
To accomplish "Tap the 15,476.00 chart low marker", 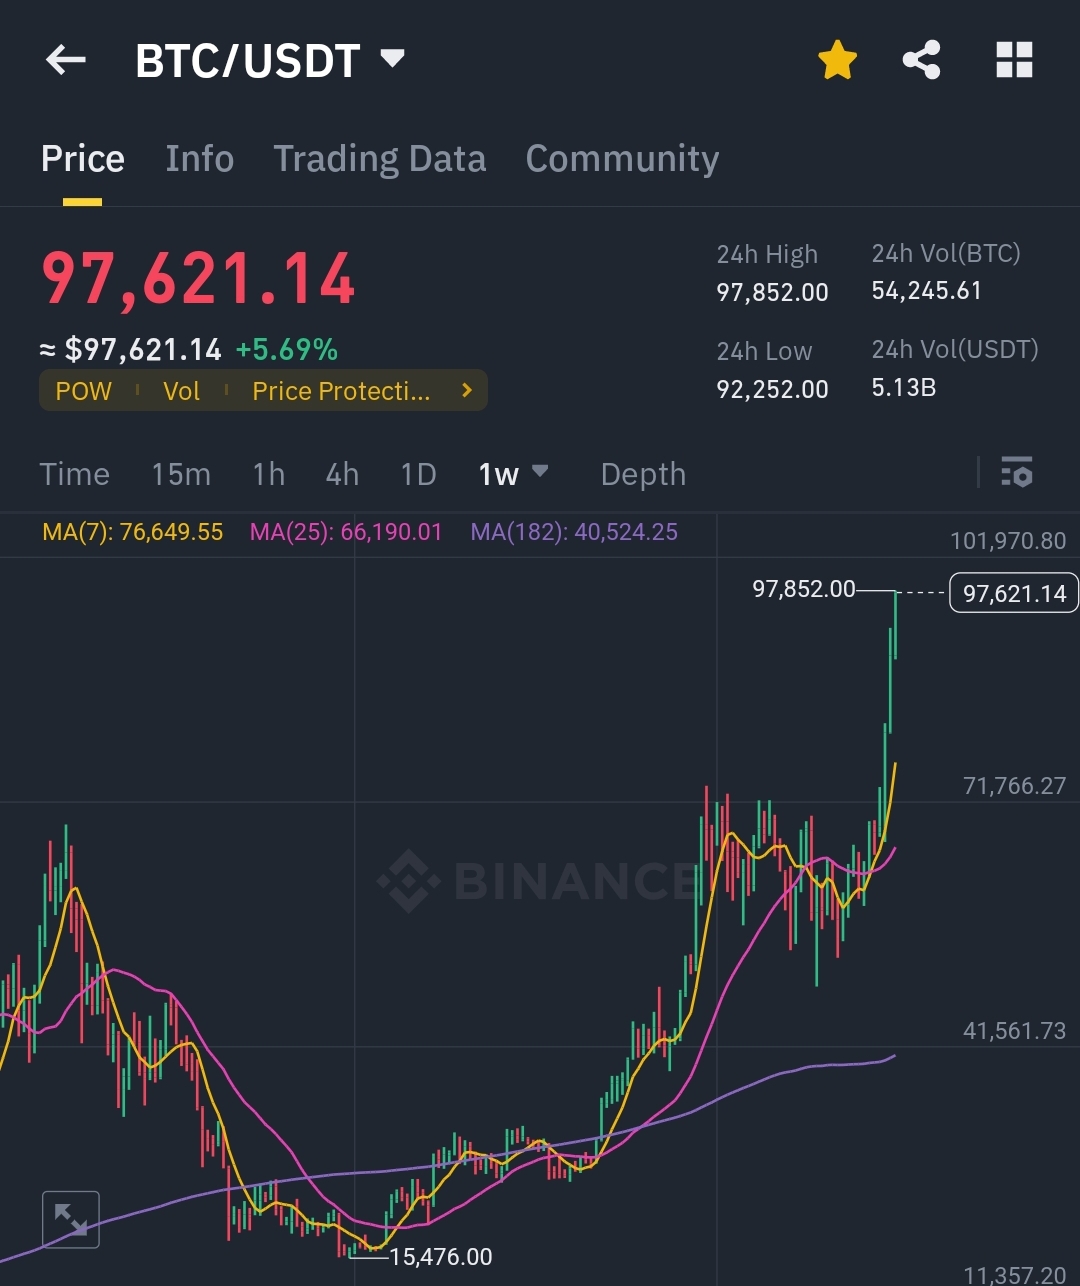I will (x=441, y=1257).
